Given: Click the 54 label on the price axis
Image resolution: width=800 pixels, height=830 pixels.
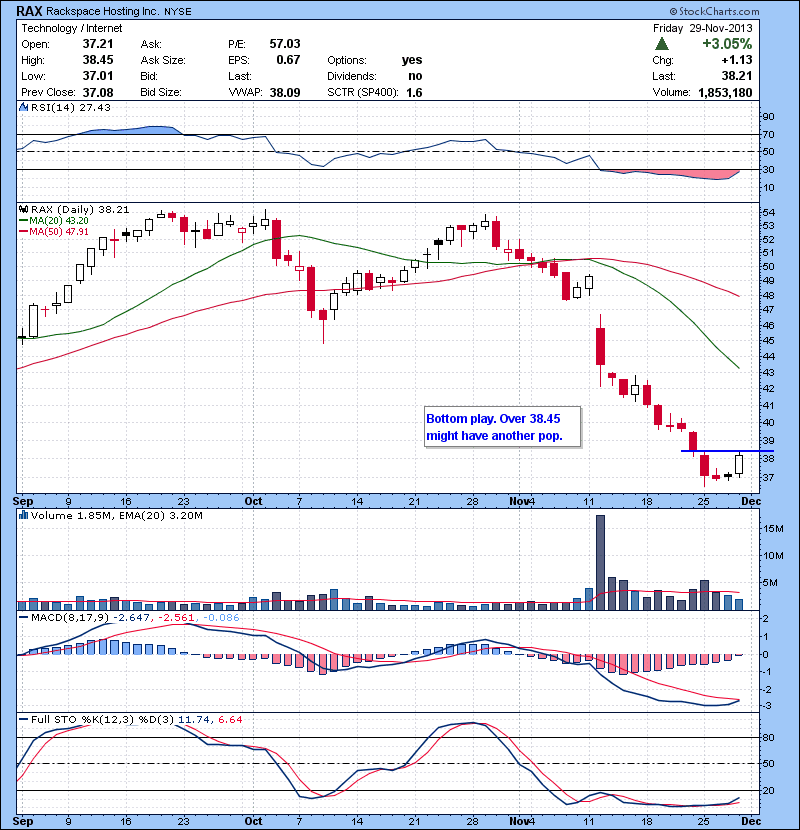Looking at the screenshot, I should click(768, 212).
